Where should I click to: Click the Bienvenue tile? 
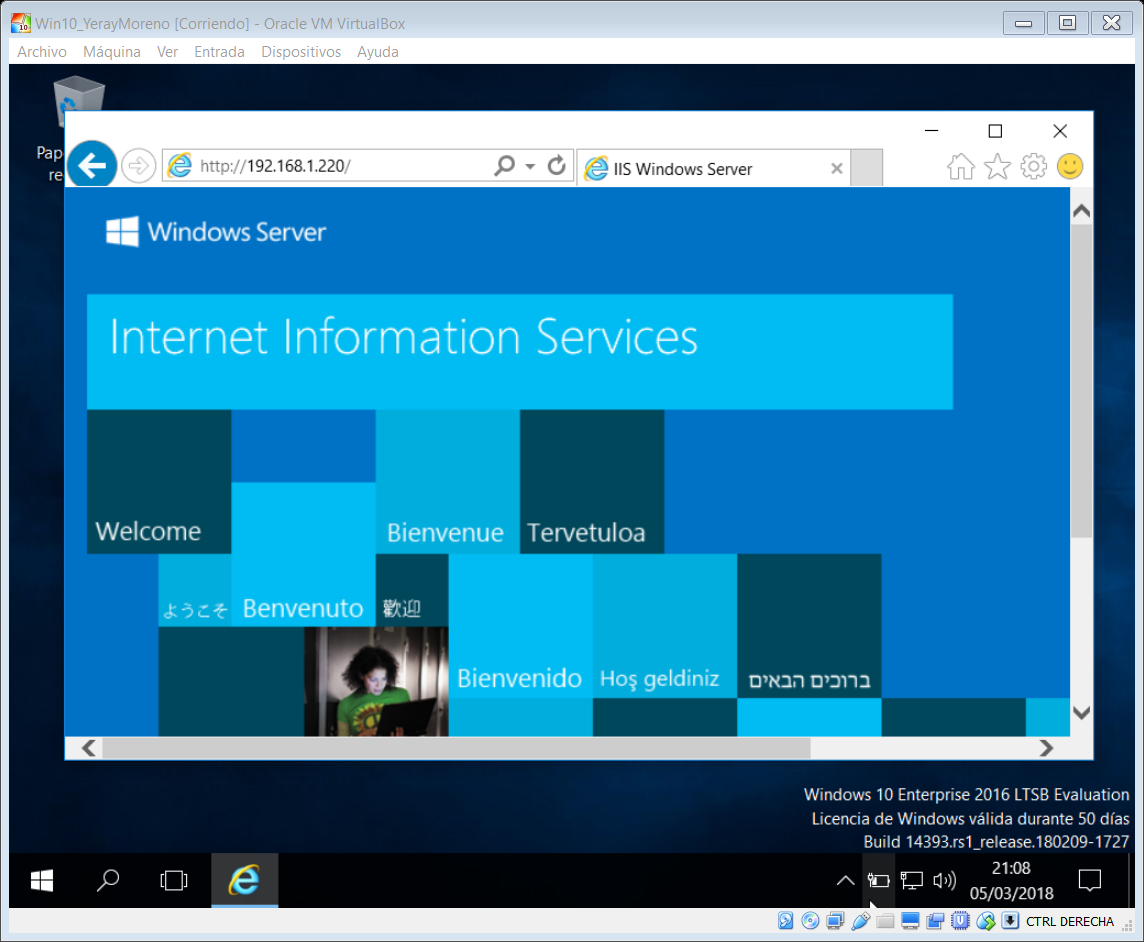447,482
